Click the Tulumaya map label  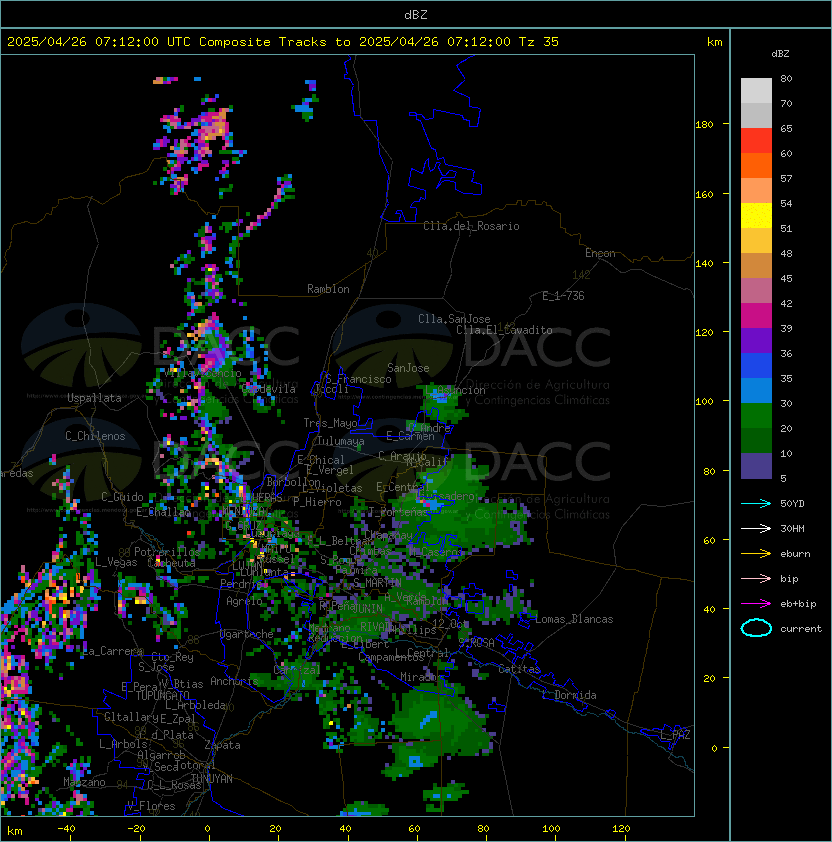coord(341,441)
